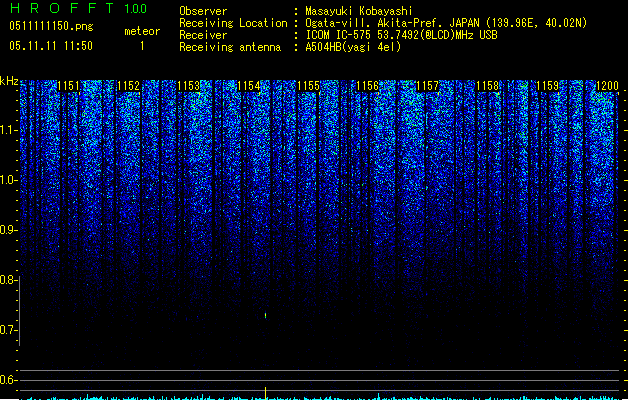Click the 1159 time marker

[548, 86]
